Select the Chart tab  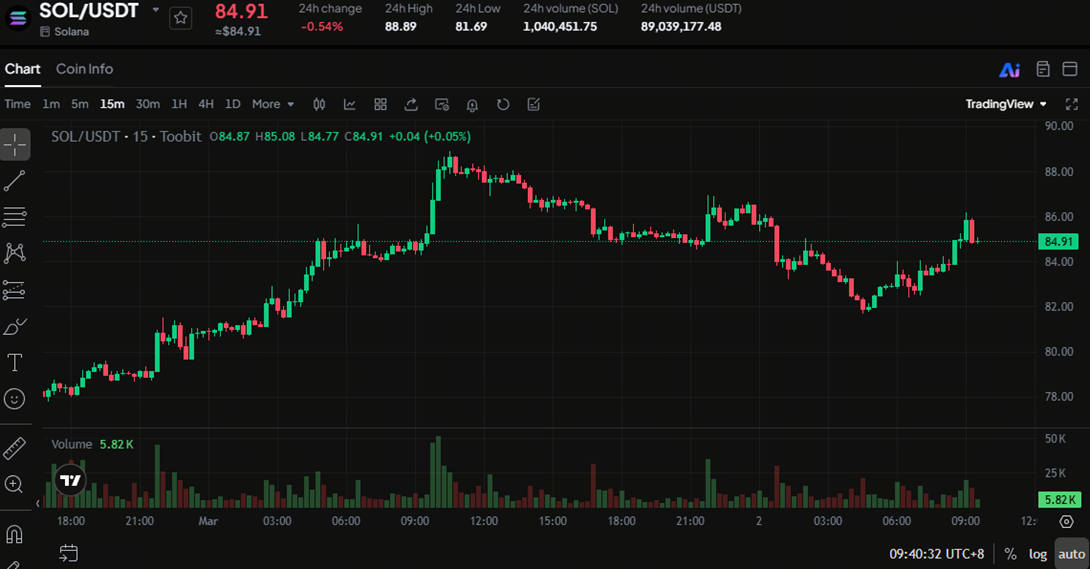(22, 69)
